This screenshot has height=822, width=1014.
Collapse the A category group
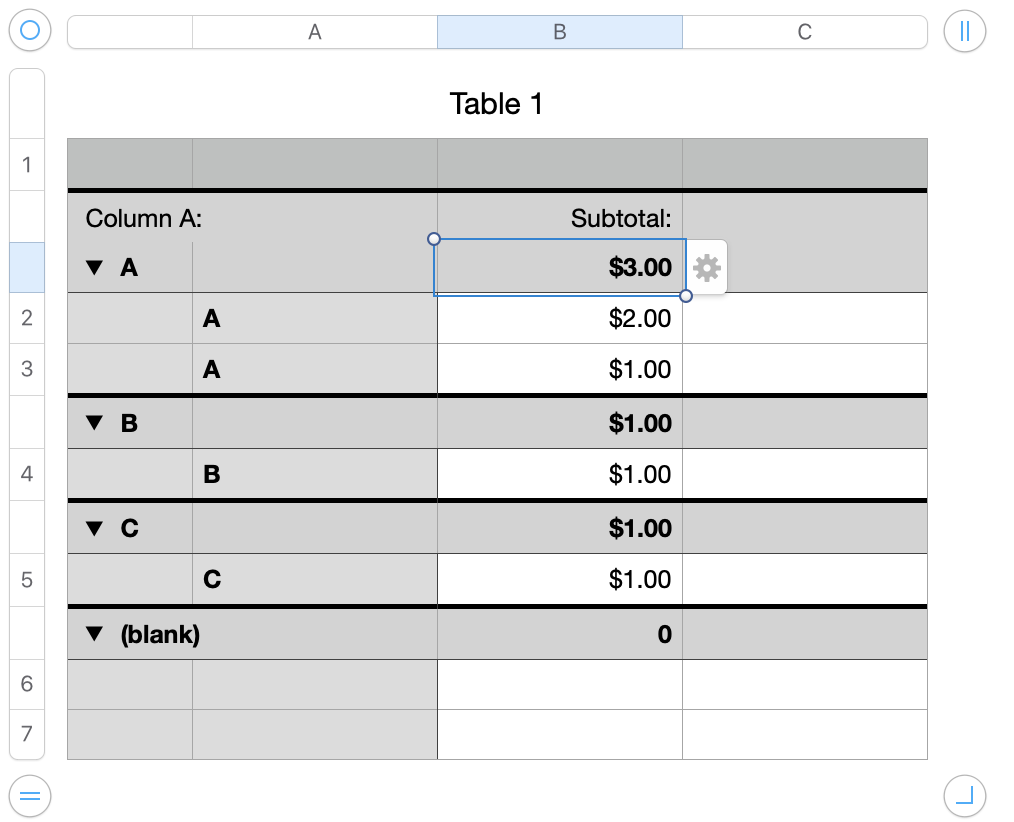tap(95, 268)
